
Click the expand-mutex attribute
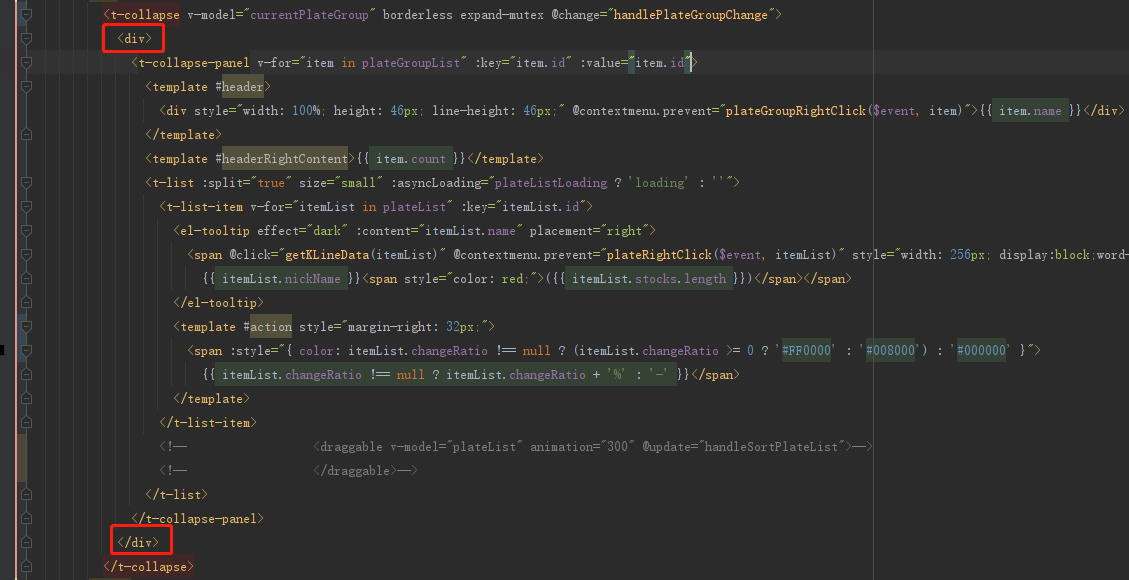(503, 15)
